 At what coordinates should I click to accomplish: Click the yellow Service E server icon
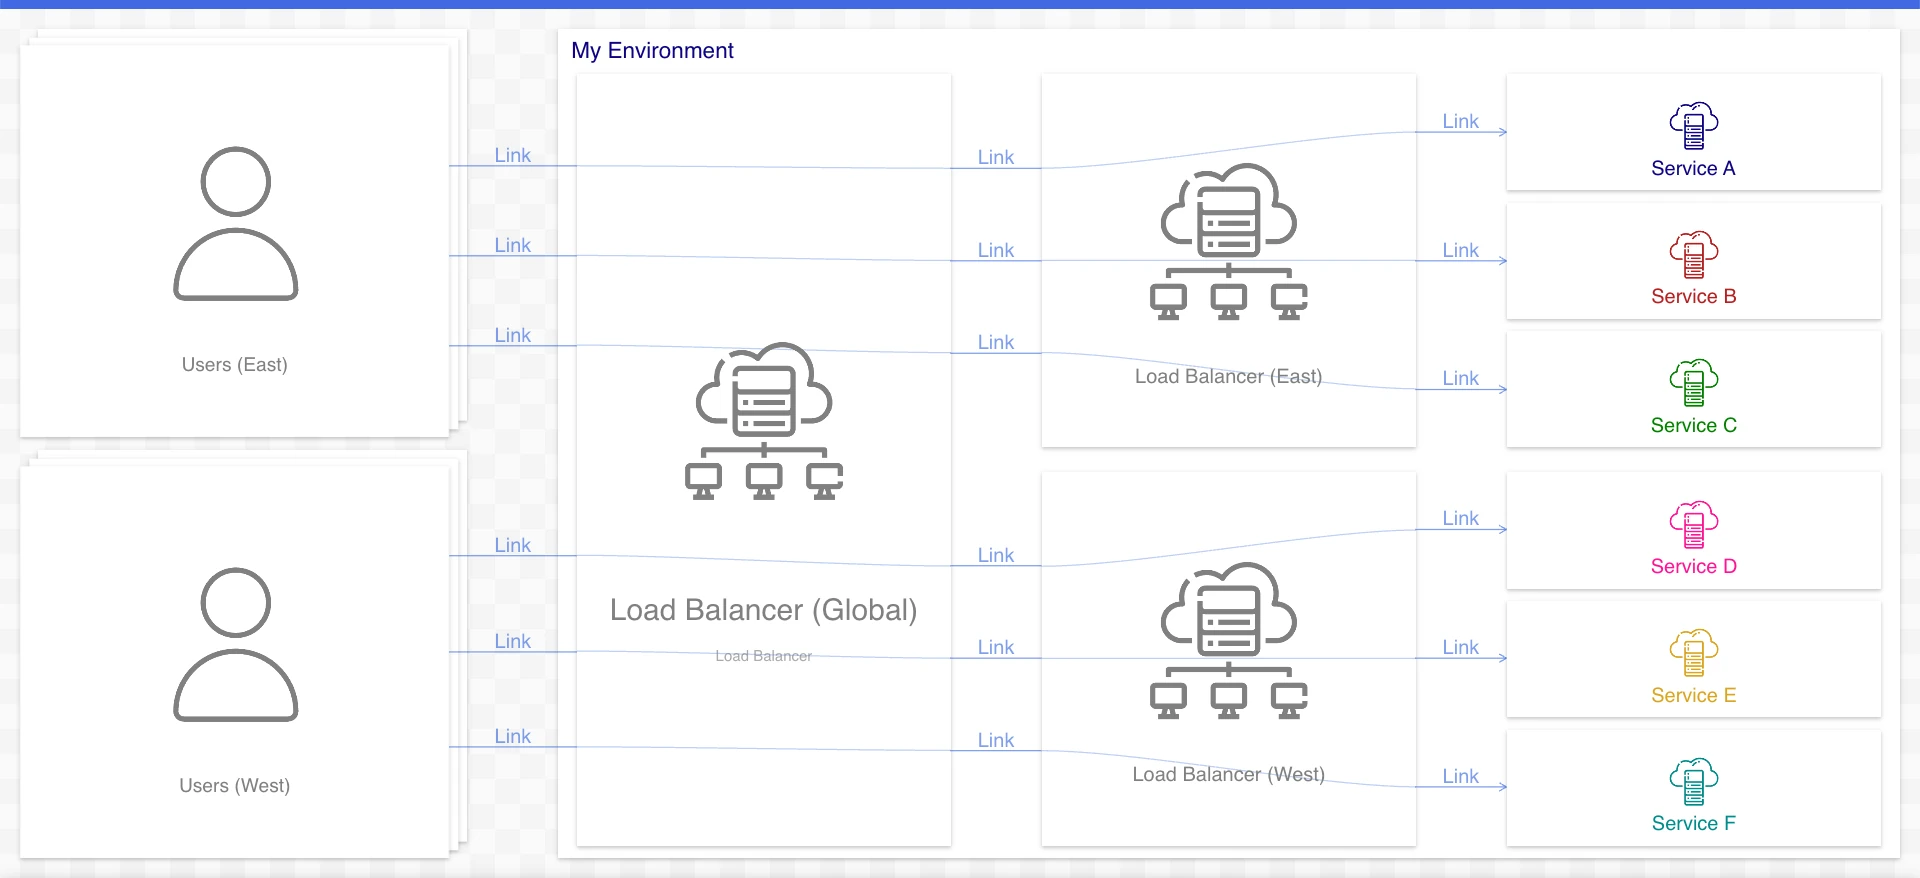[1693, 653]
